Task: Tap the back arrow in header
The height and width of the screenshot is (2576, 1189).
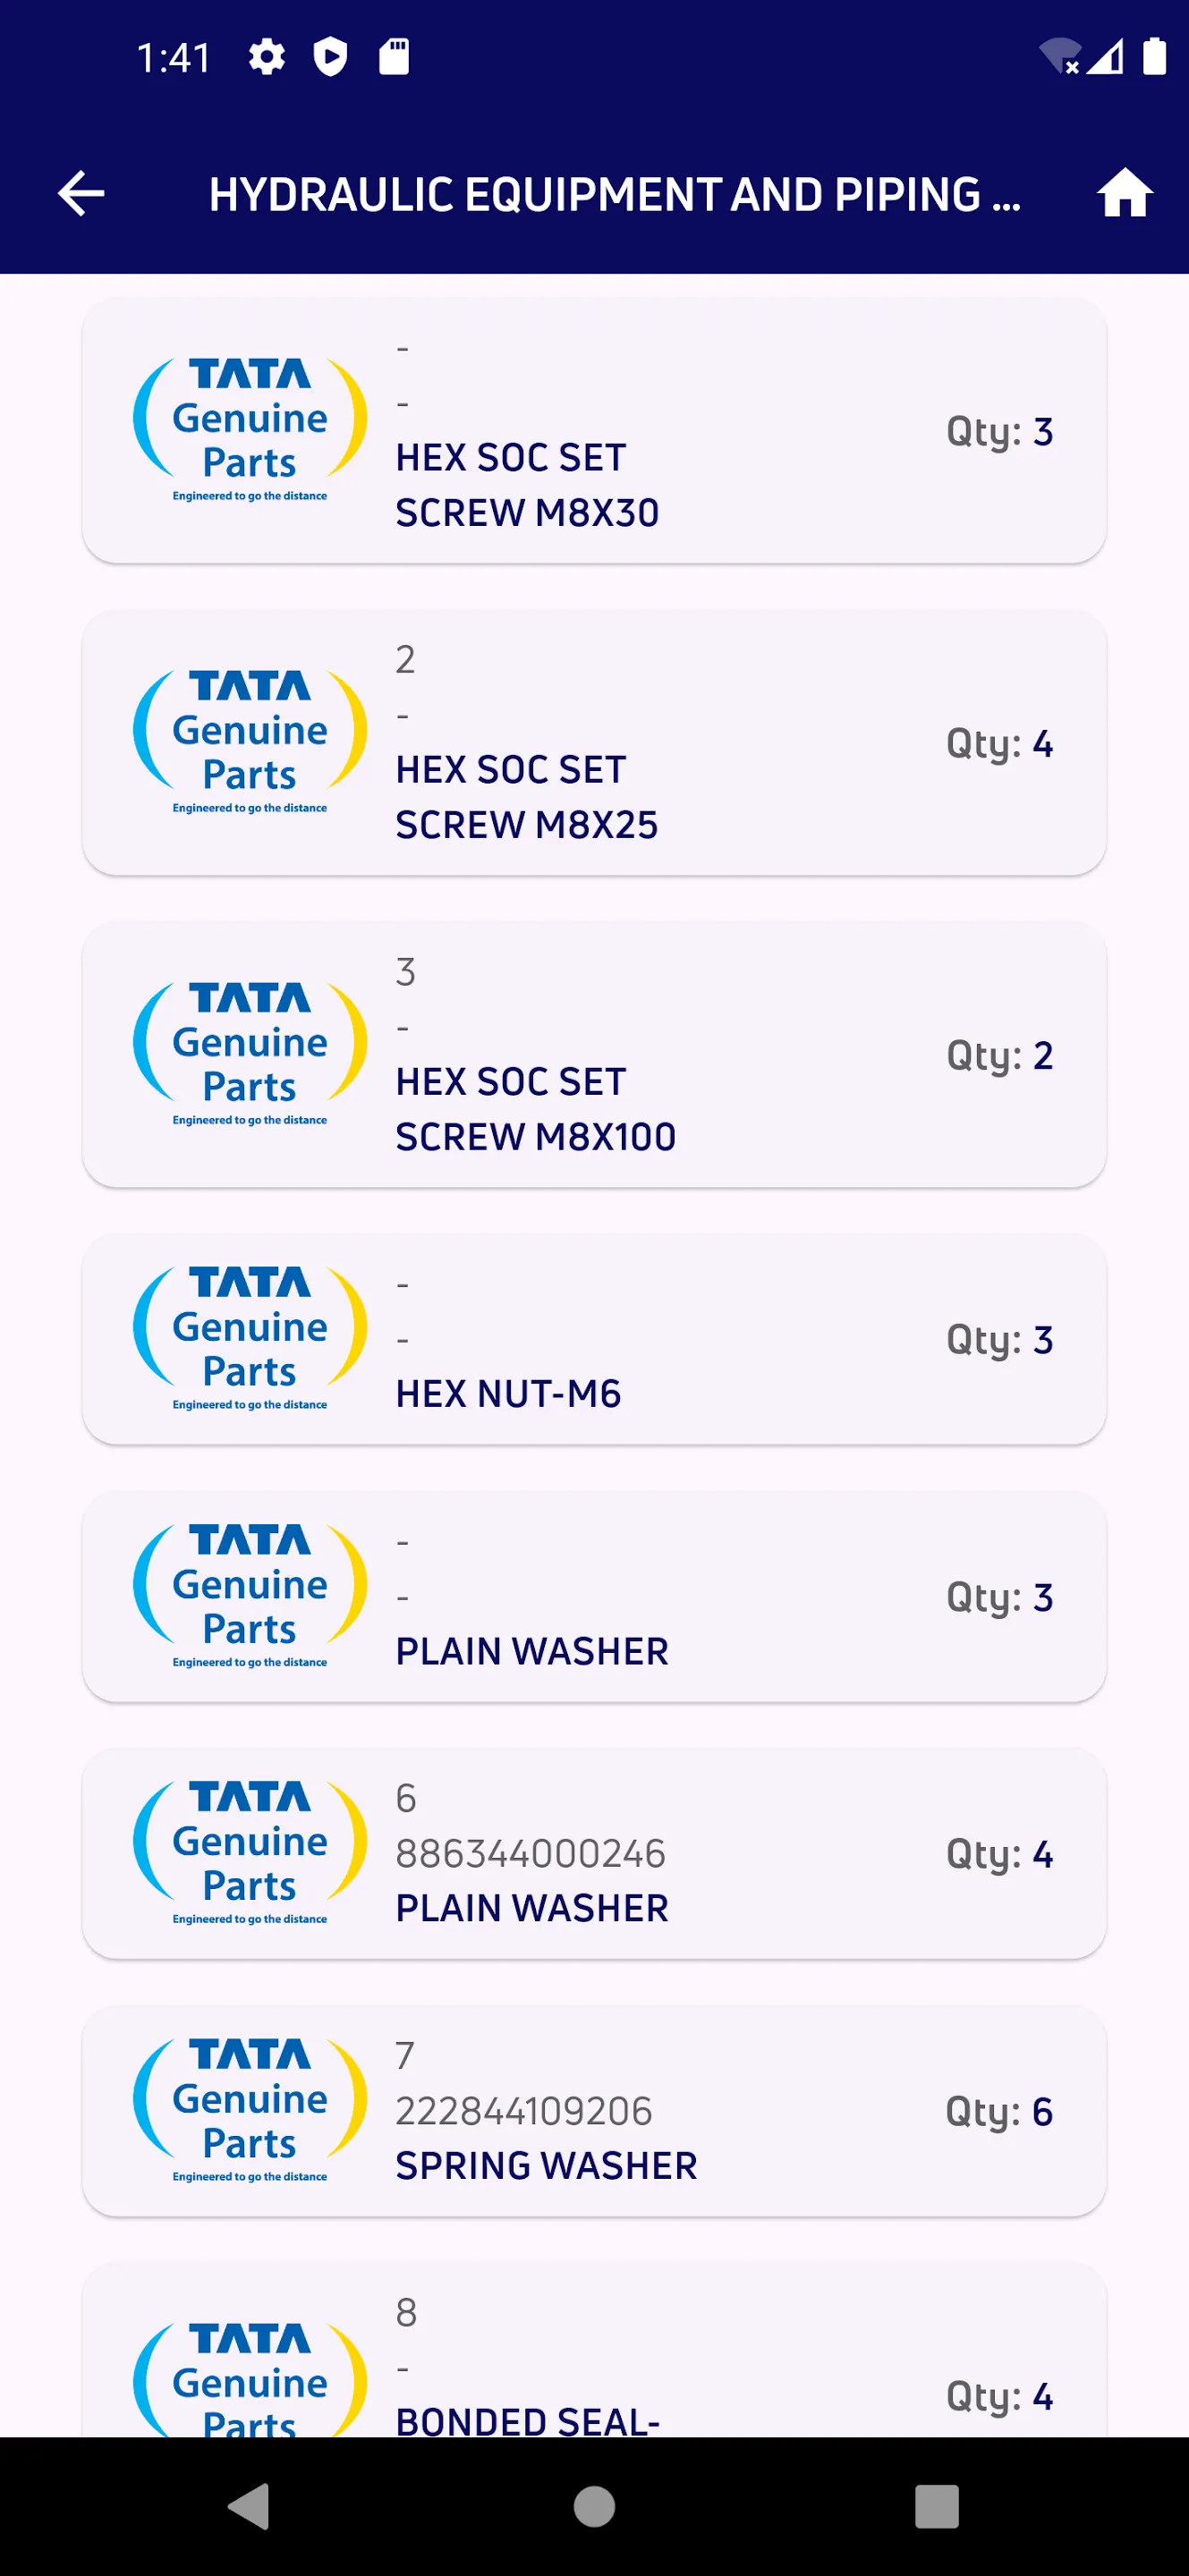Action: 81,194
